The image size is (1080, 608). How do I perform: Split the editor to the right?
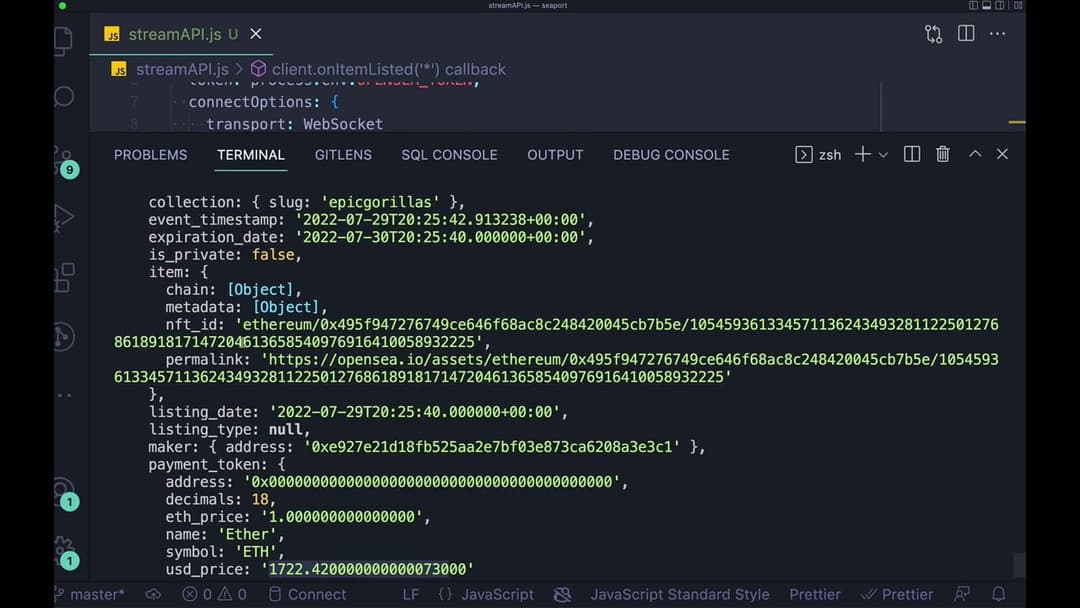pos(966,34)
